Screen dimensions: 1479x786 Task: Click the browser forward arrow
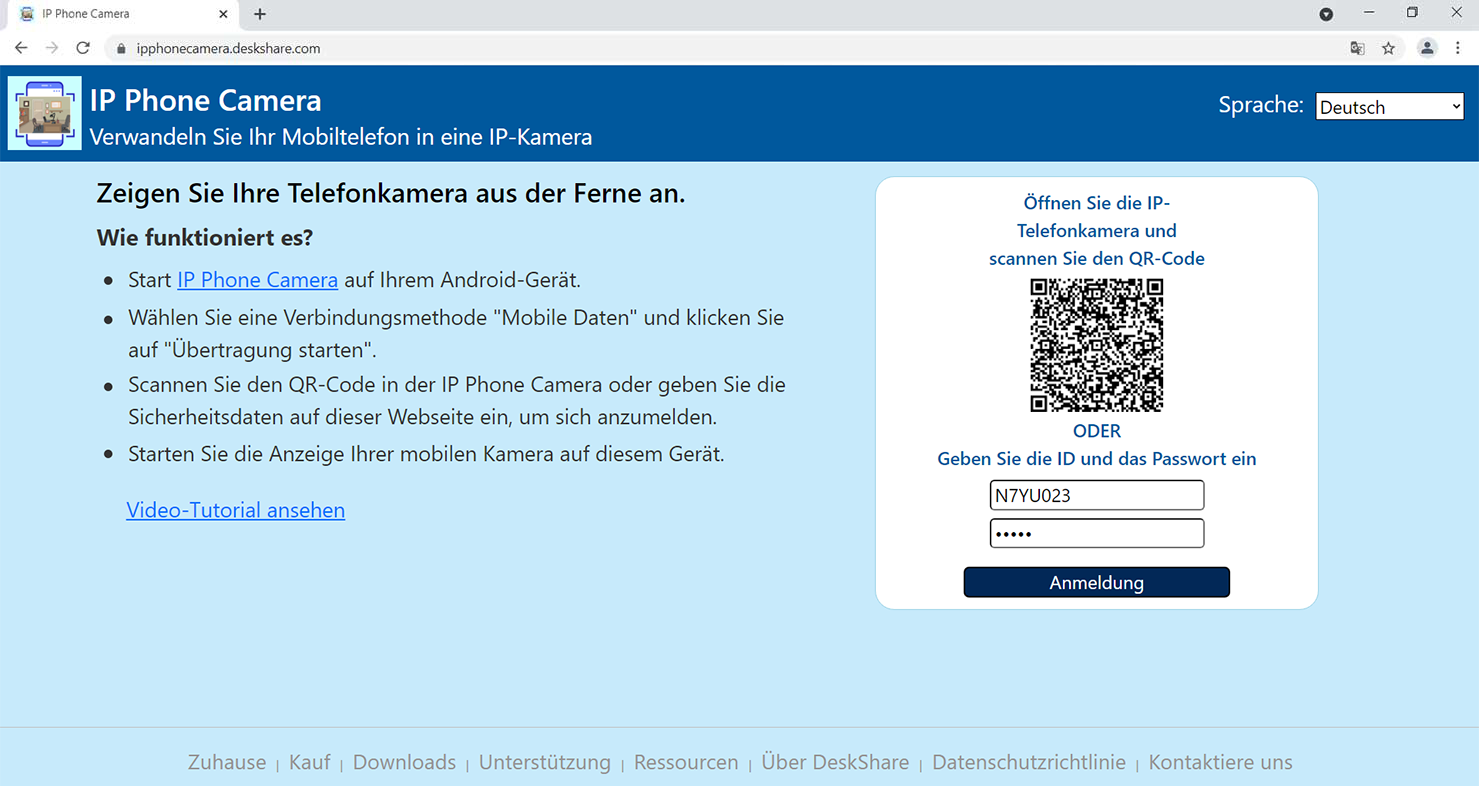(52, 48)
